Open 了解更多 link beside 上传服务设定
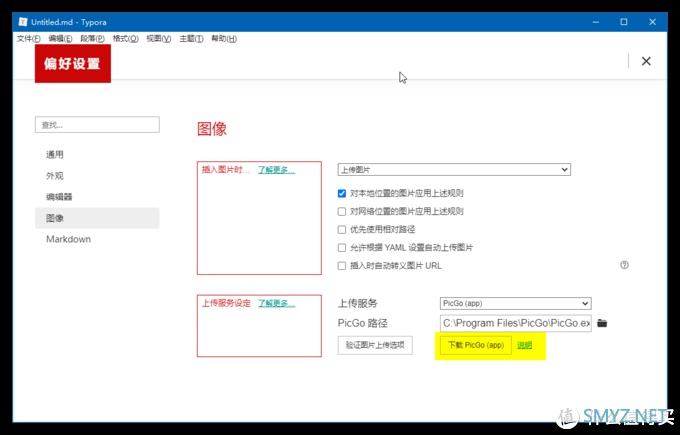The image size is (680, 435). click(277, 303)
